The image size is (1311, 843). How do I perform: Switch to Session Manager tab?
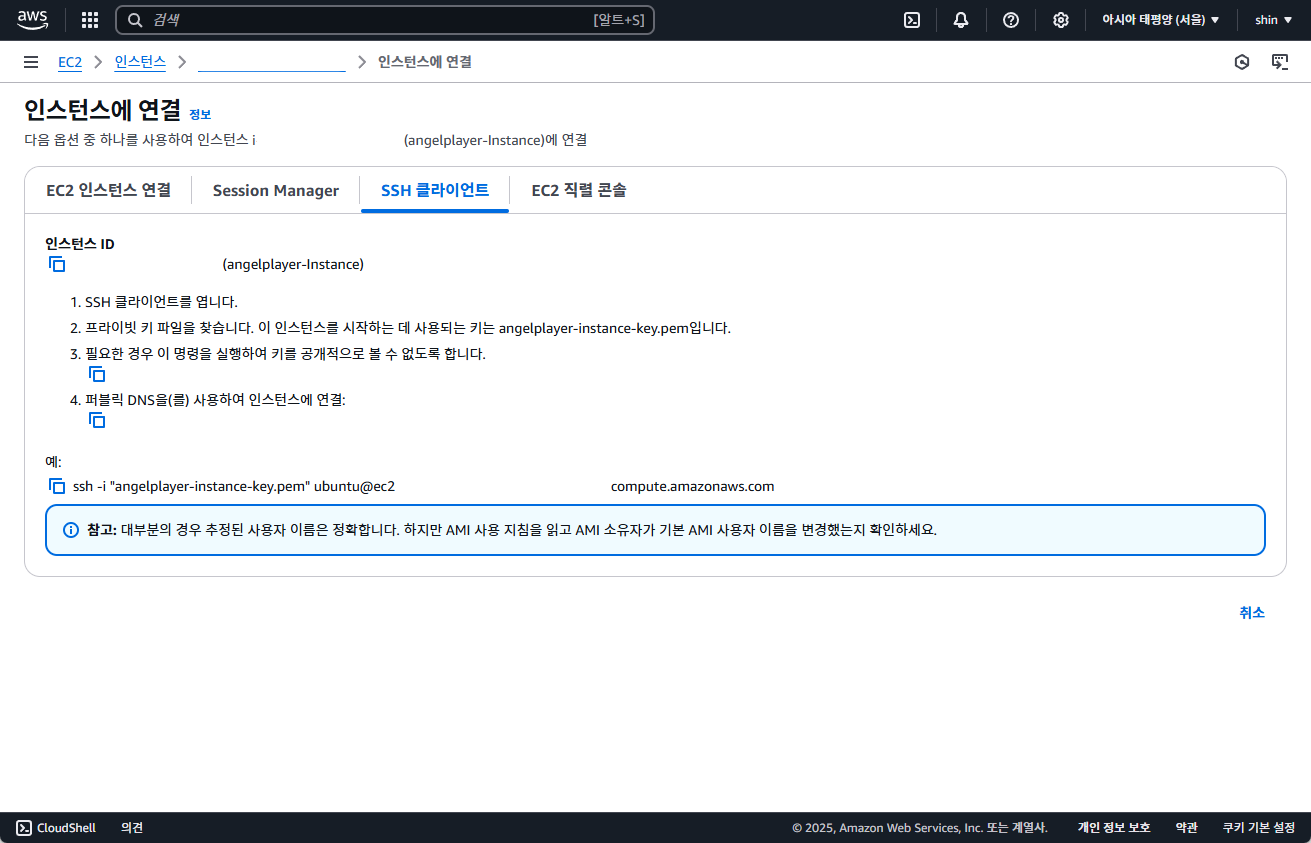(276, 190)
